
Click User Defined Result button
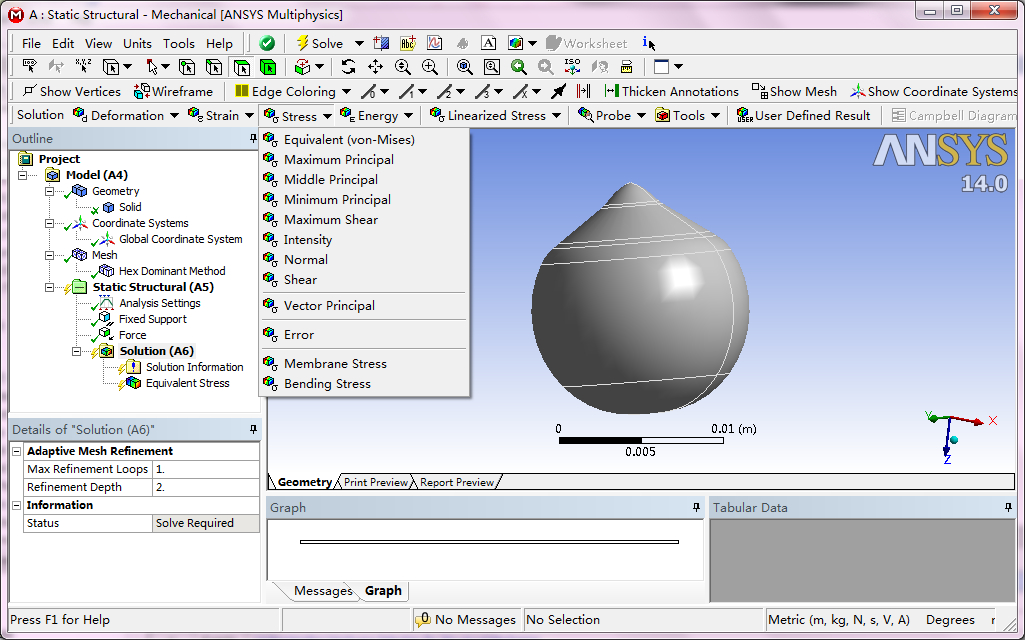click(804, 116)
